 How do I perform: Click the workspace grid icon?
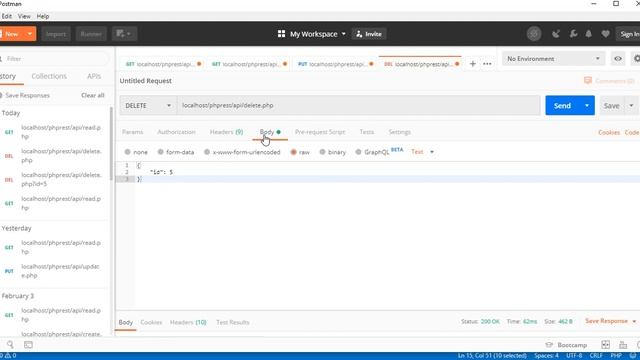(x=281, y=34)
